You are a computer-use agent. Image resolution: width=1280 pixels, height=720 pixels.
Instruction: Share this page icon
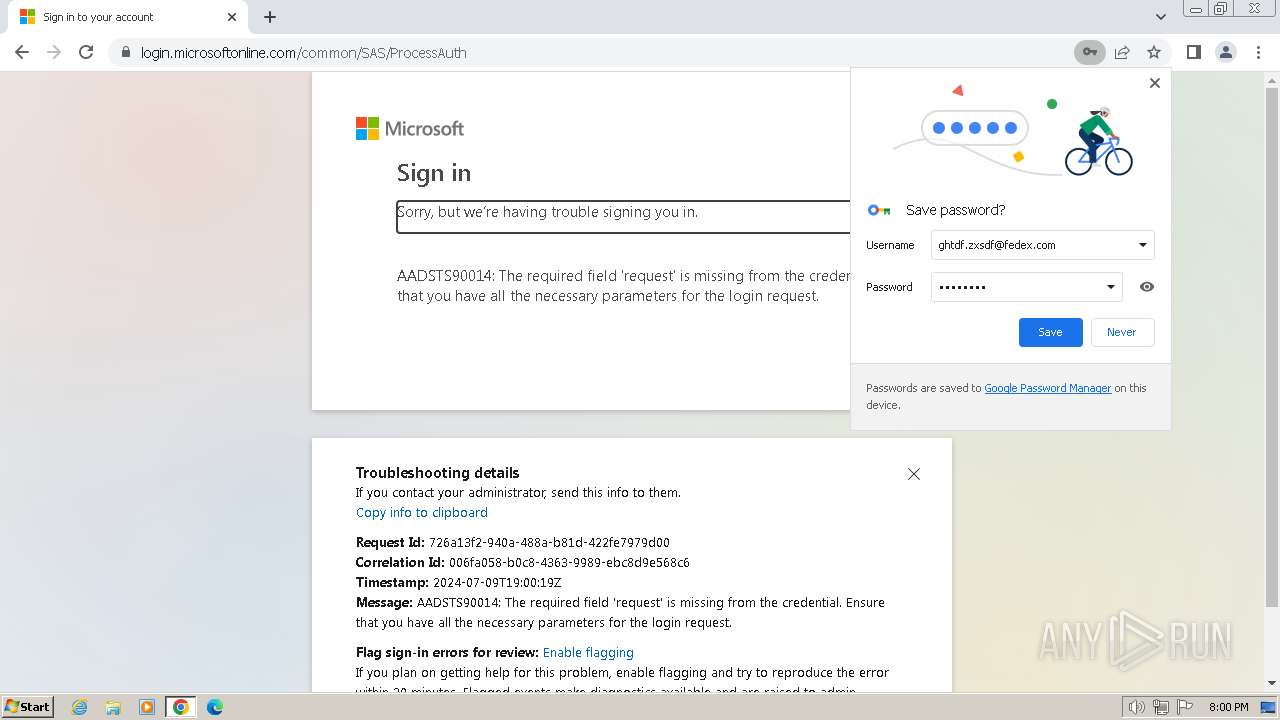[x=1122, y=52]
